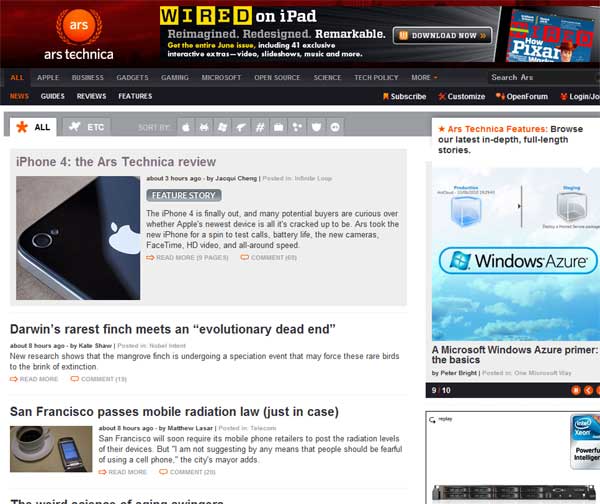Image resolution: width=600 pixels, height=504 pixels.
Task: Click READ MORE under Darwin's finch article
Action: click(x=39, y=379)
